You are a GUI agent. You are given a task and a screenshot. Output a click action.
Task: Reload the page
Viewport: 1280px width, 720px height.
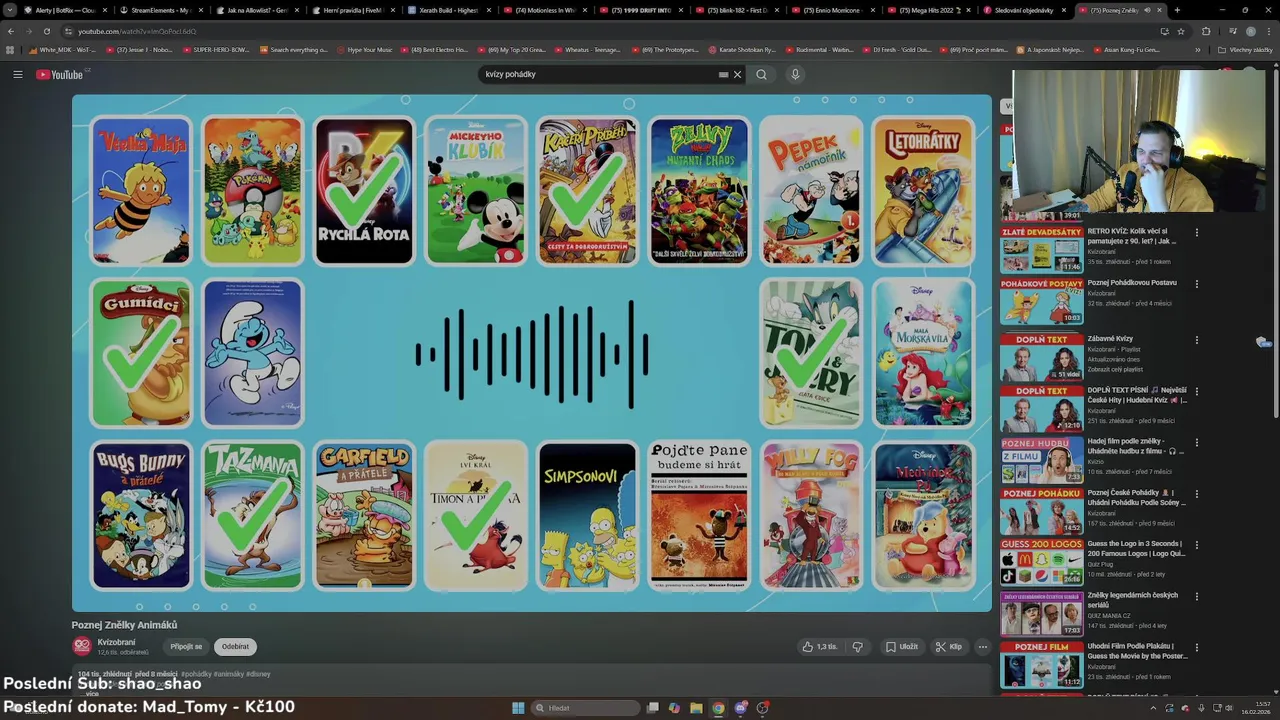(46, 31)
